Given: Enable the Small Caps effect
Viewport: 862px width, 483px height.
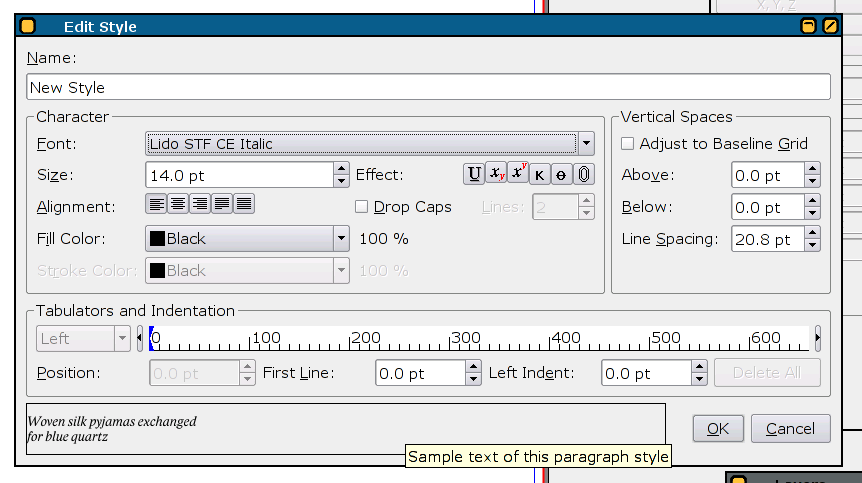Looking at the screenshot, I should point(540,174).
